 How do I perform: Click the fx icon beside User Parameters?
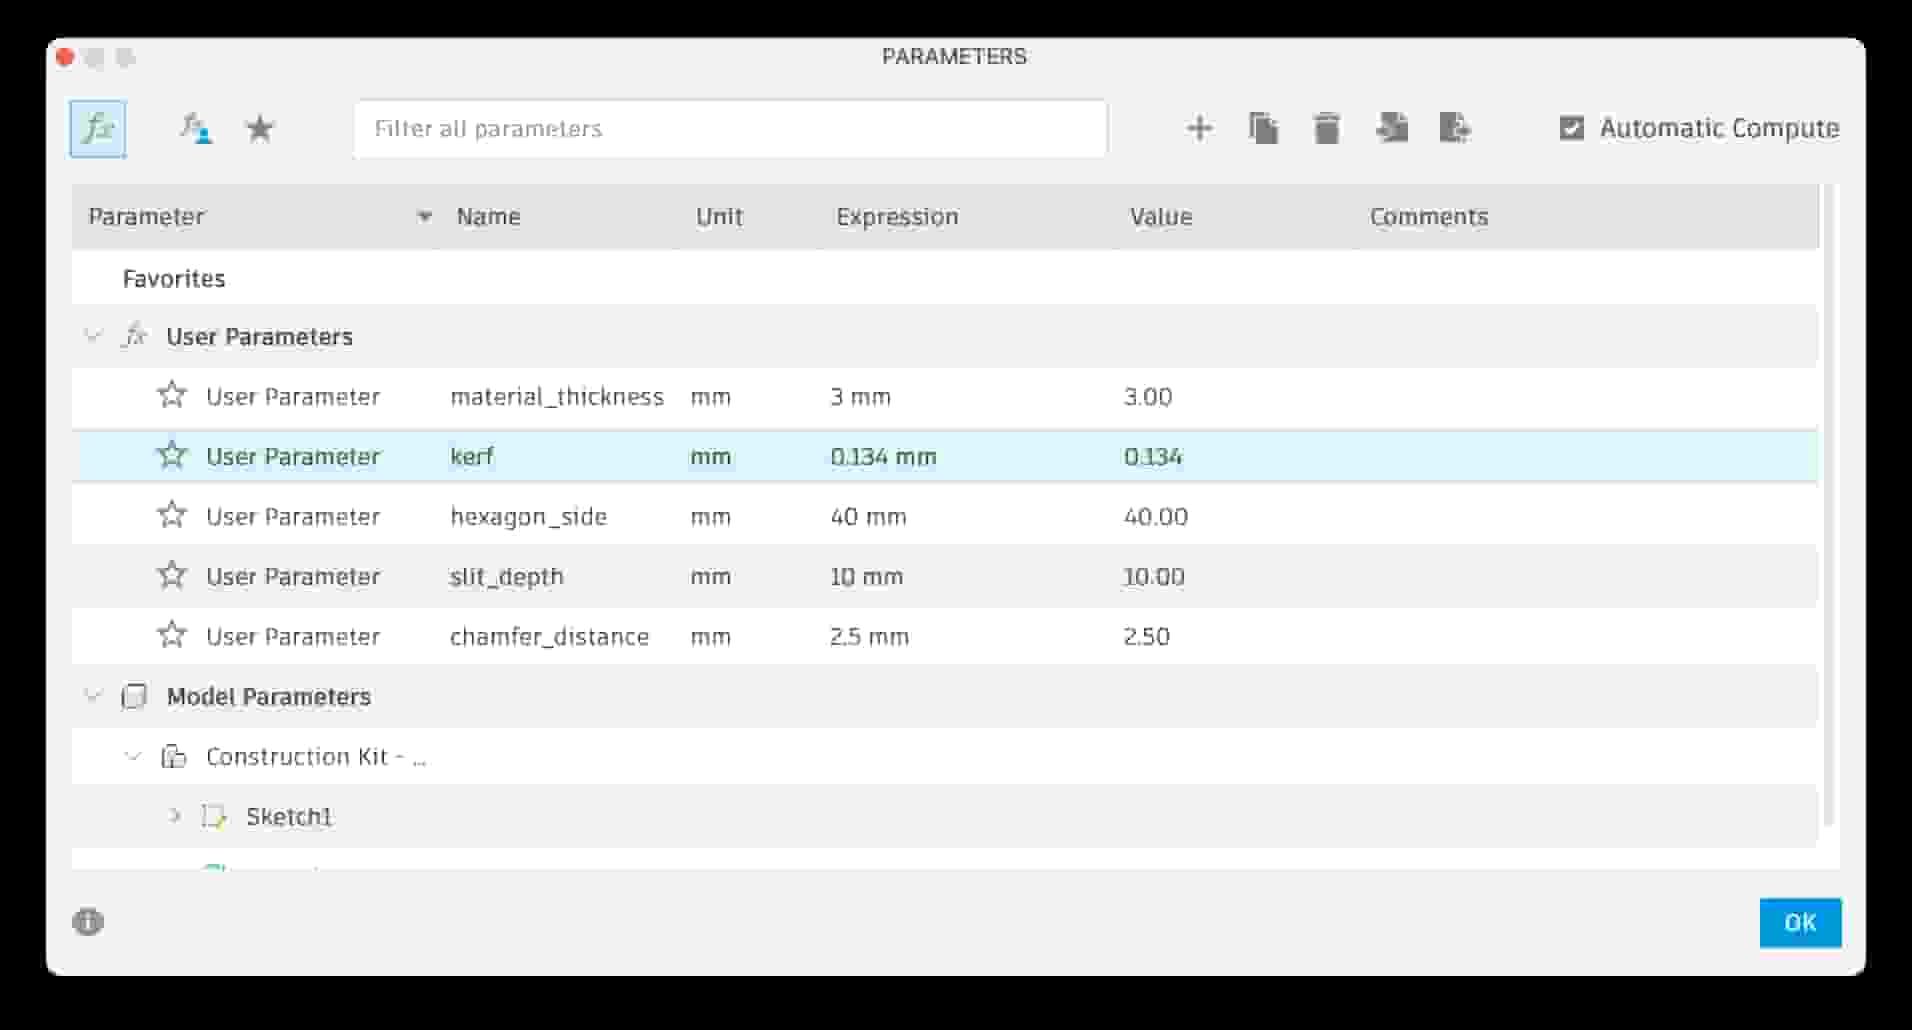pos(134,336)
